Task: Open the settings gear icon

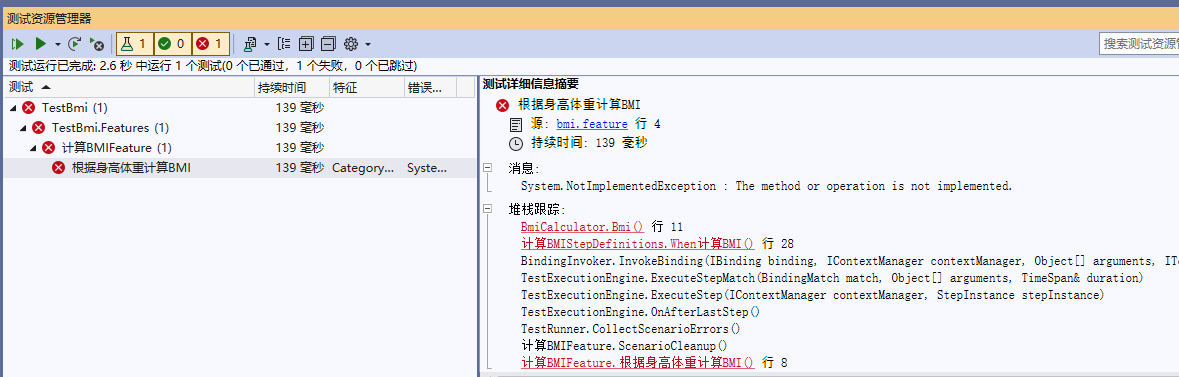Action: 350,44
